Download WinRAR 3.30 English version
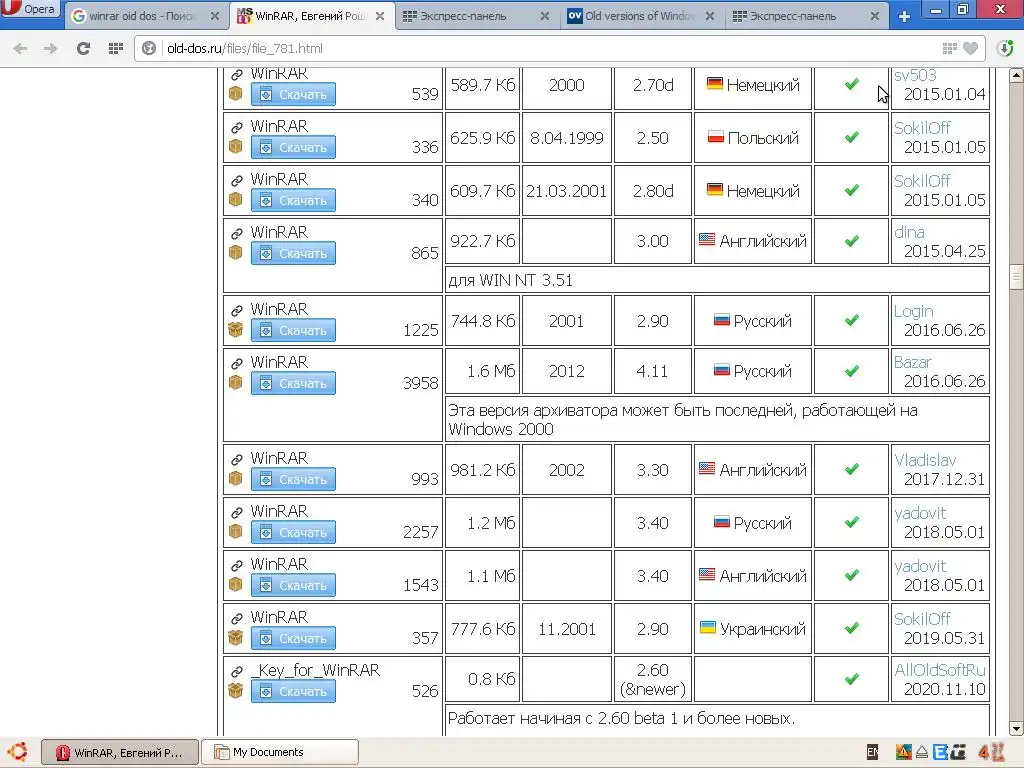The image size is (1024, 768). tap(293, 479)
